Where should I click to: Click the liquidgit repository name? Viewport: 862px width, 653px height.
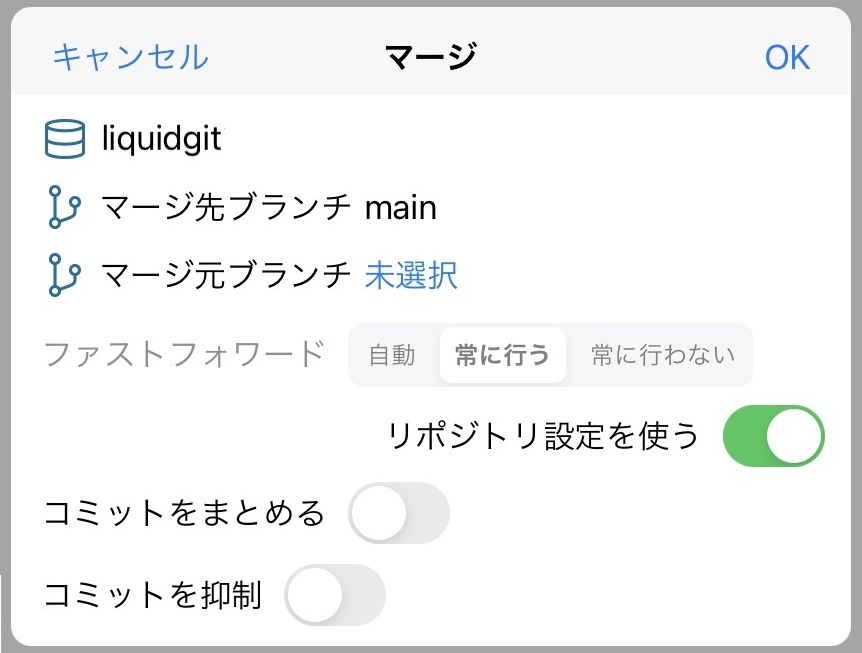point(161,138)
